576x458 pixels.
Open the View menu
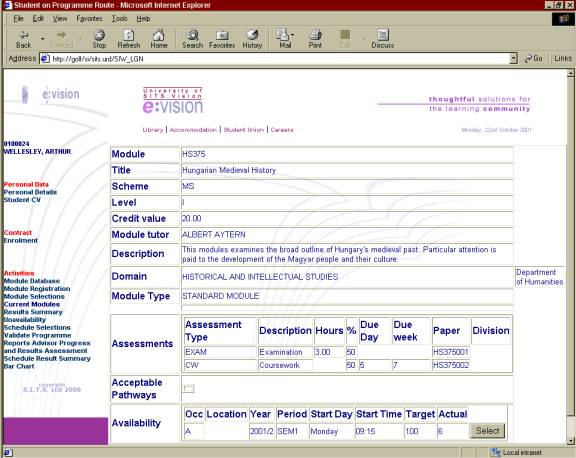pyautogui.click(x=60, y=18)
